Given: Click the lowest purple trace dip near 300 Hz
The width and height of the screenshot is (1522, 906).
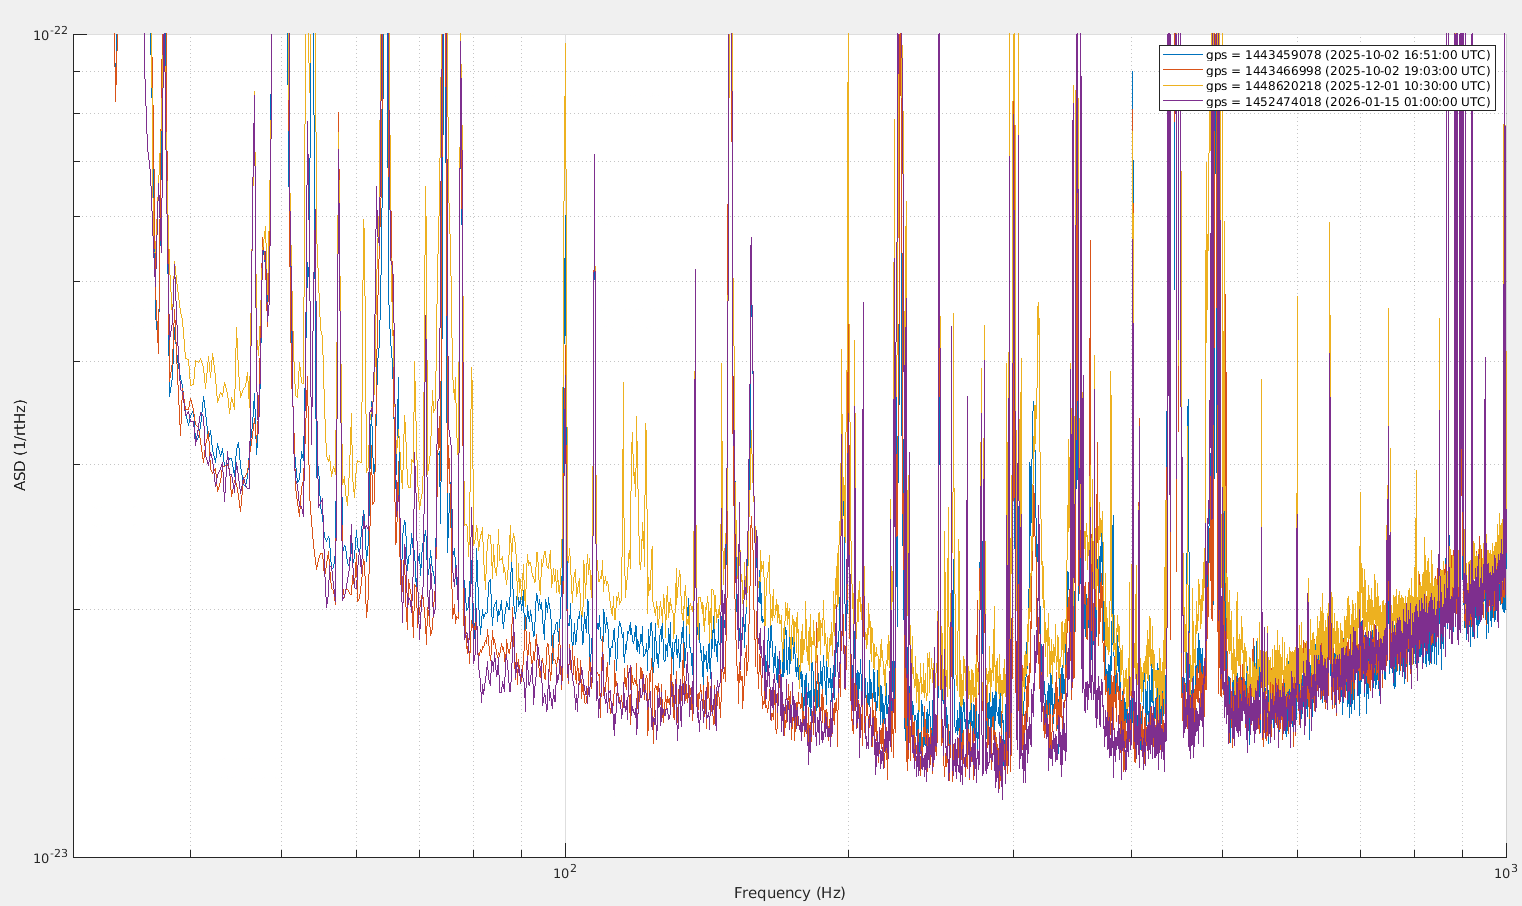Looking at the screenshot, I should pos(1001,795).
